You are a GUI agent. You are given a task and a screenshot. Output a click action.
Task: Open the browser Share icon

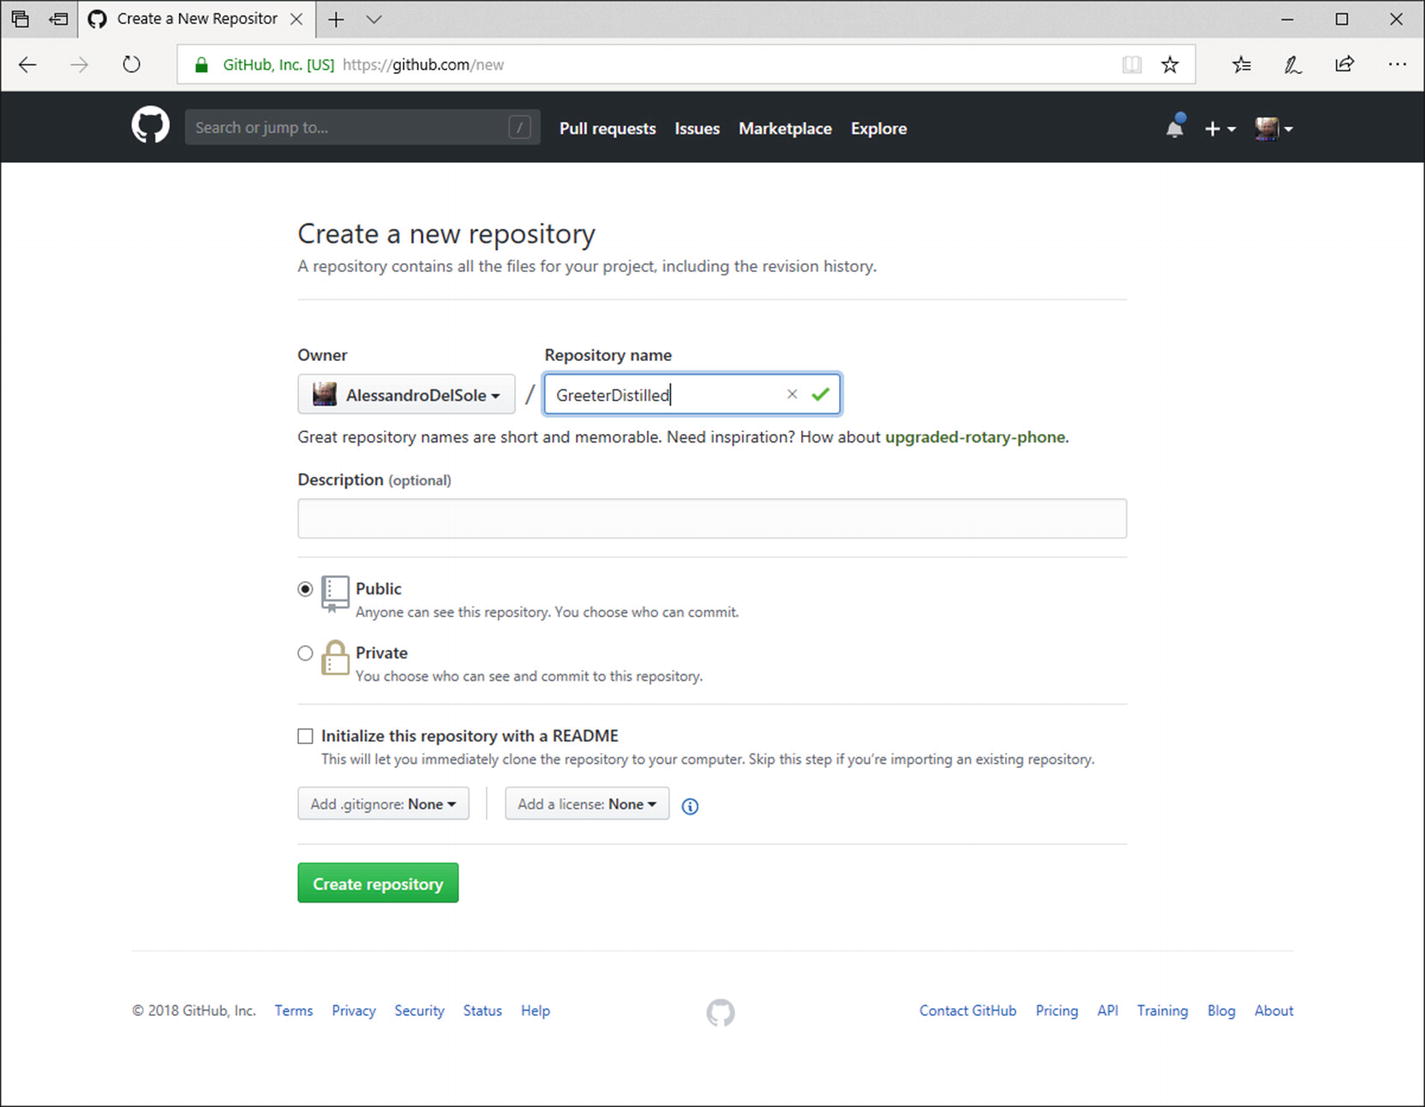pos(1345,65)
